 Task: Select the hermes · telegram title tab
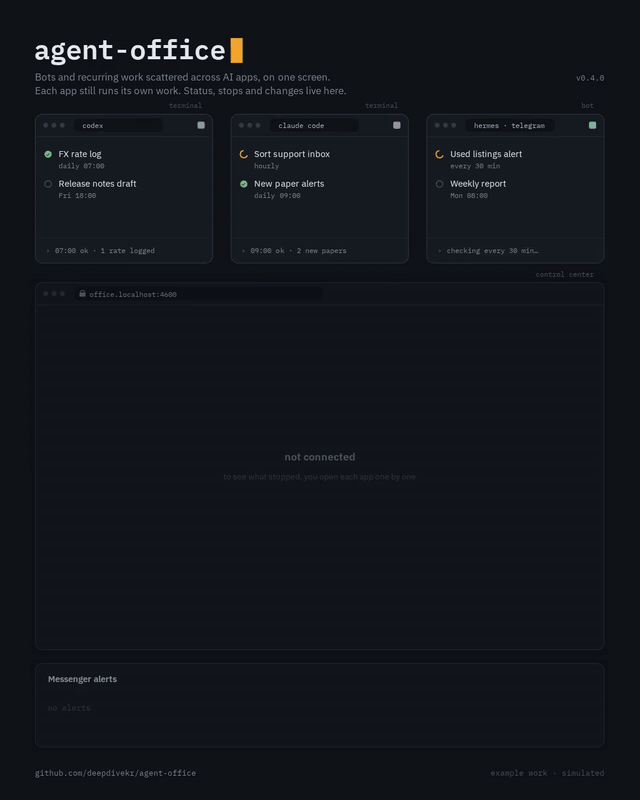click(510, 126)
